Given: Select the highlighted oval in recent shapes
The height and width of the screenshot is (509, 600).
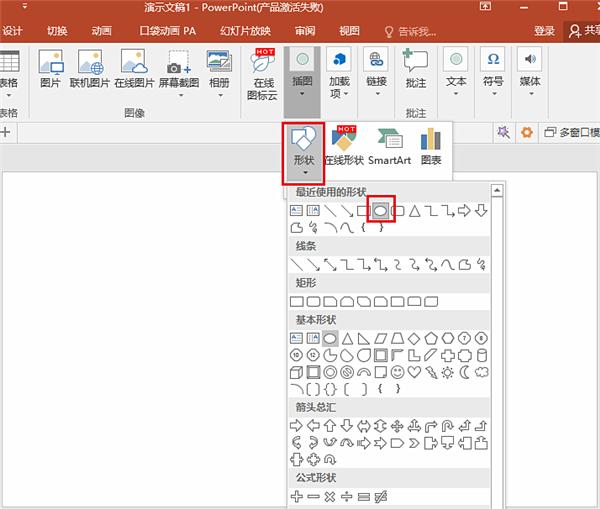Looking at the screenshot, I should pyautogui.click(x=381, y=210).
